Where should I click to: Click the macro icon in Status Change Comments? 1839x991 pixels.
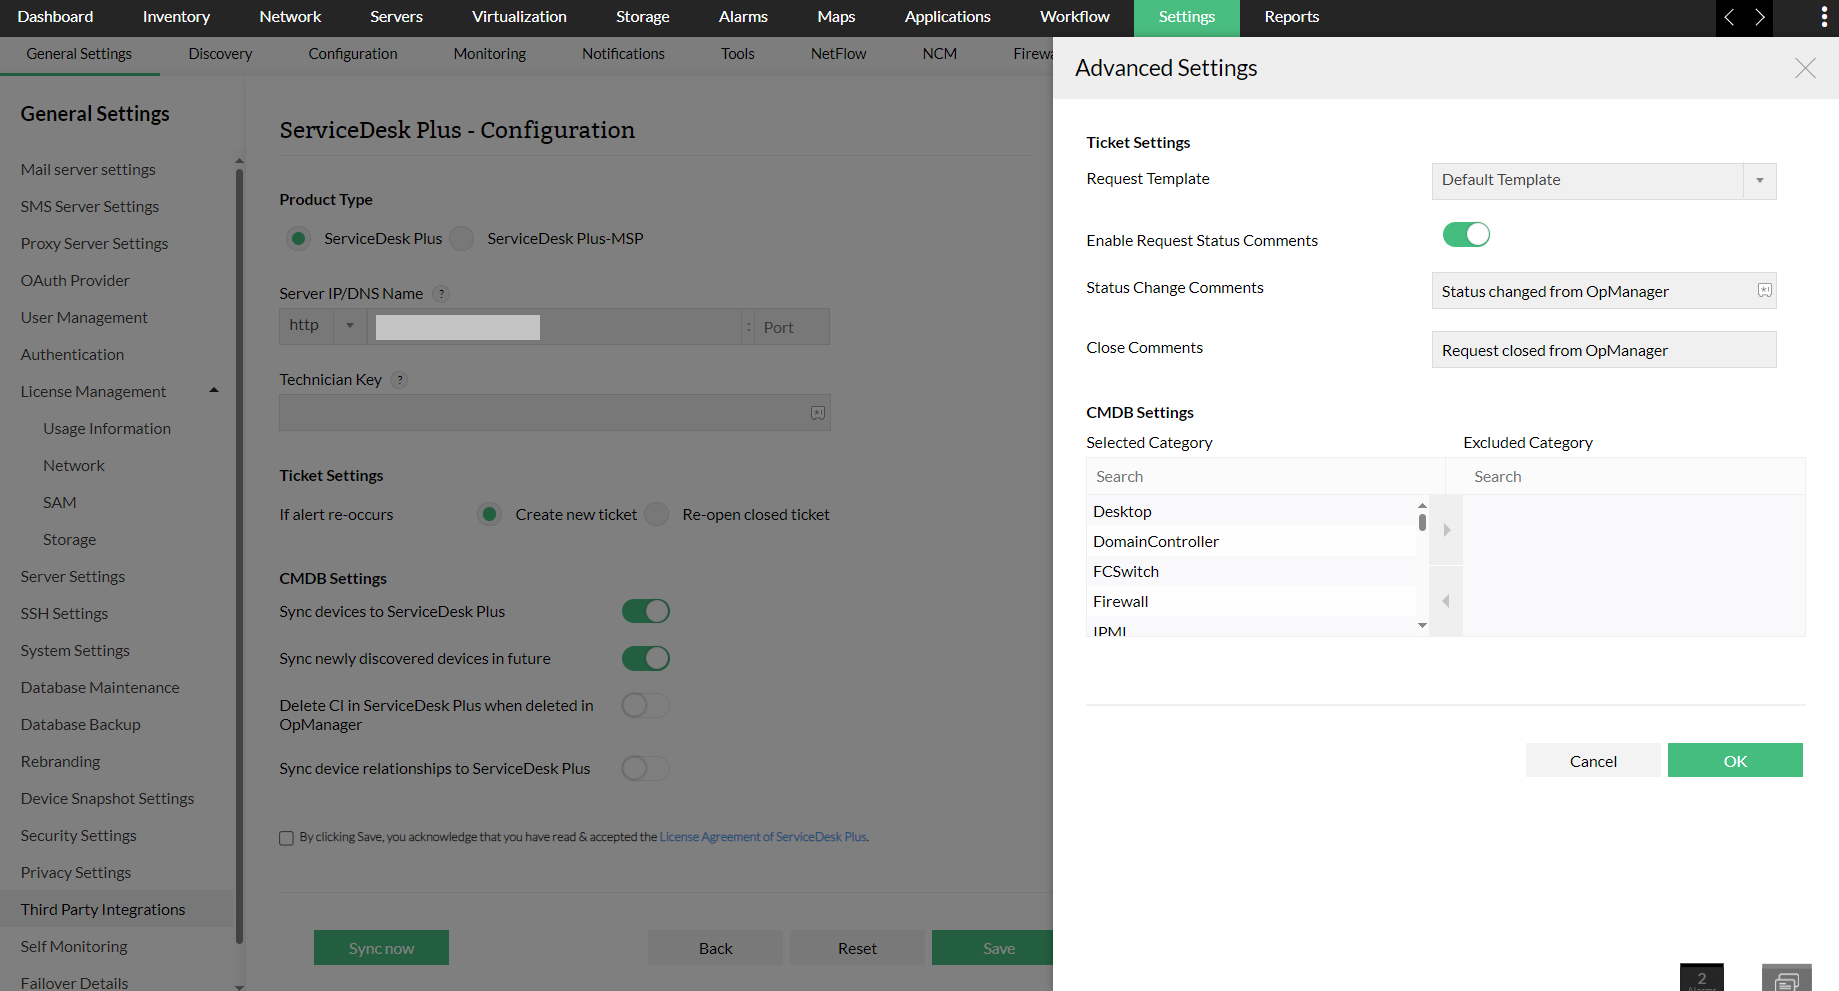(1763, 290)
